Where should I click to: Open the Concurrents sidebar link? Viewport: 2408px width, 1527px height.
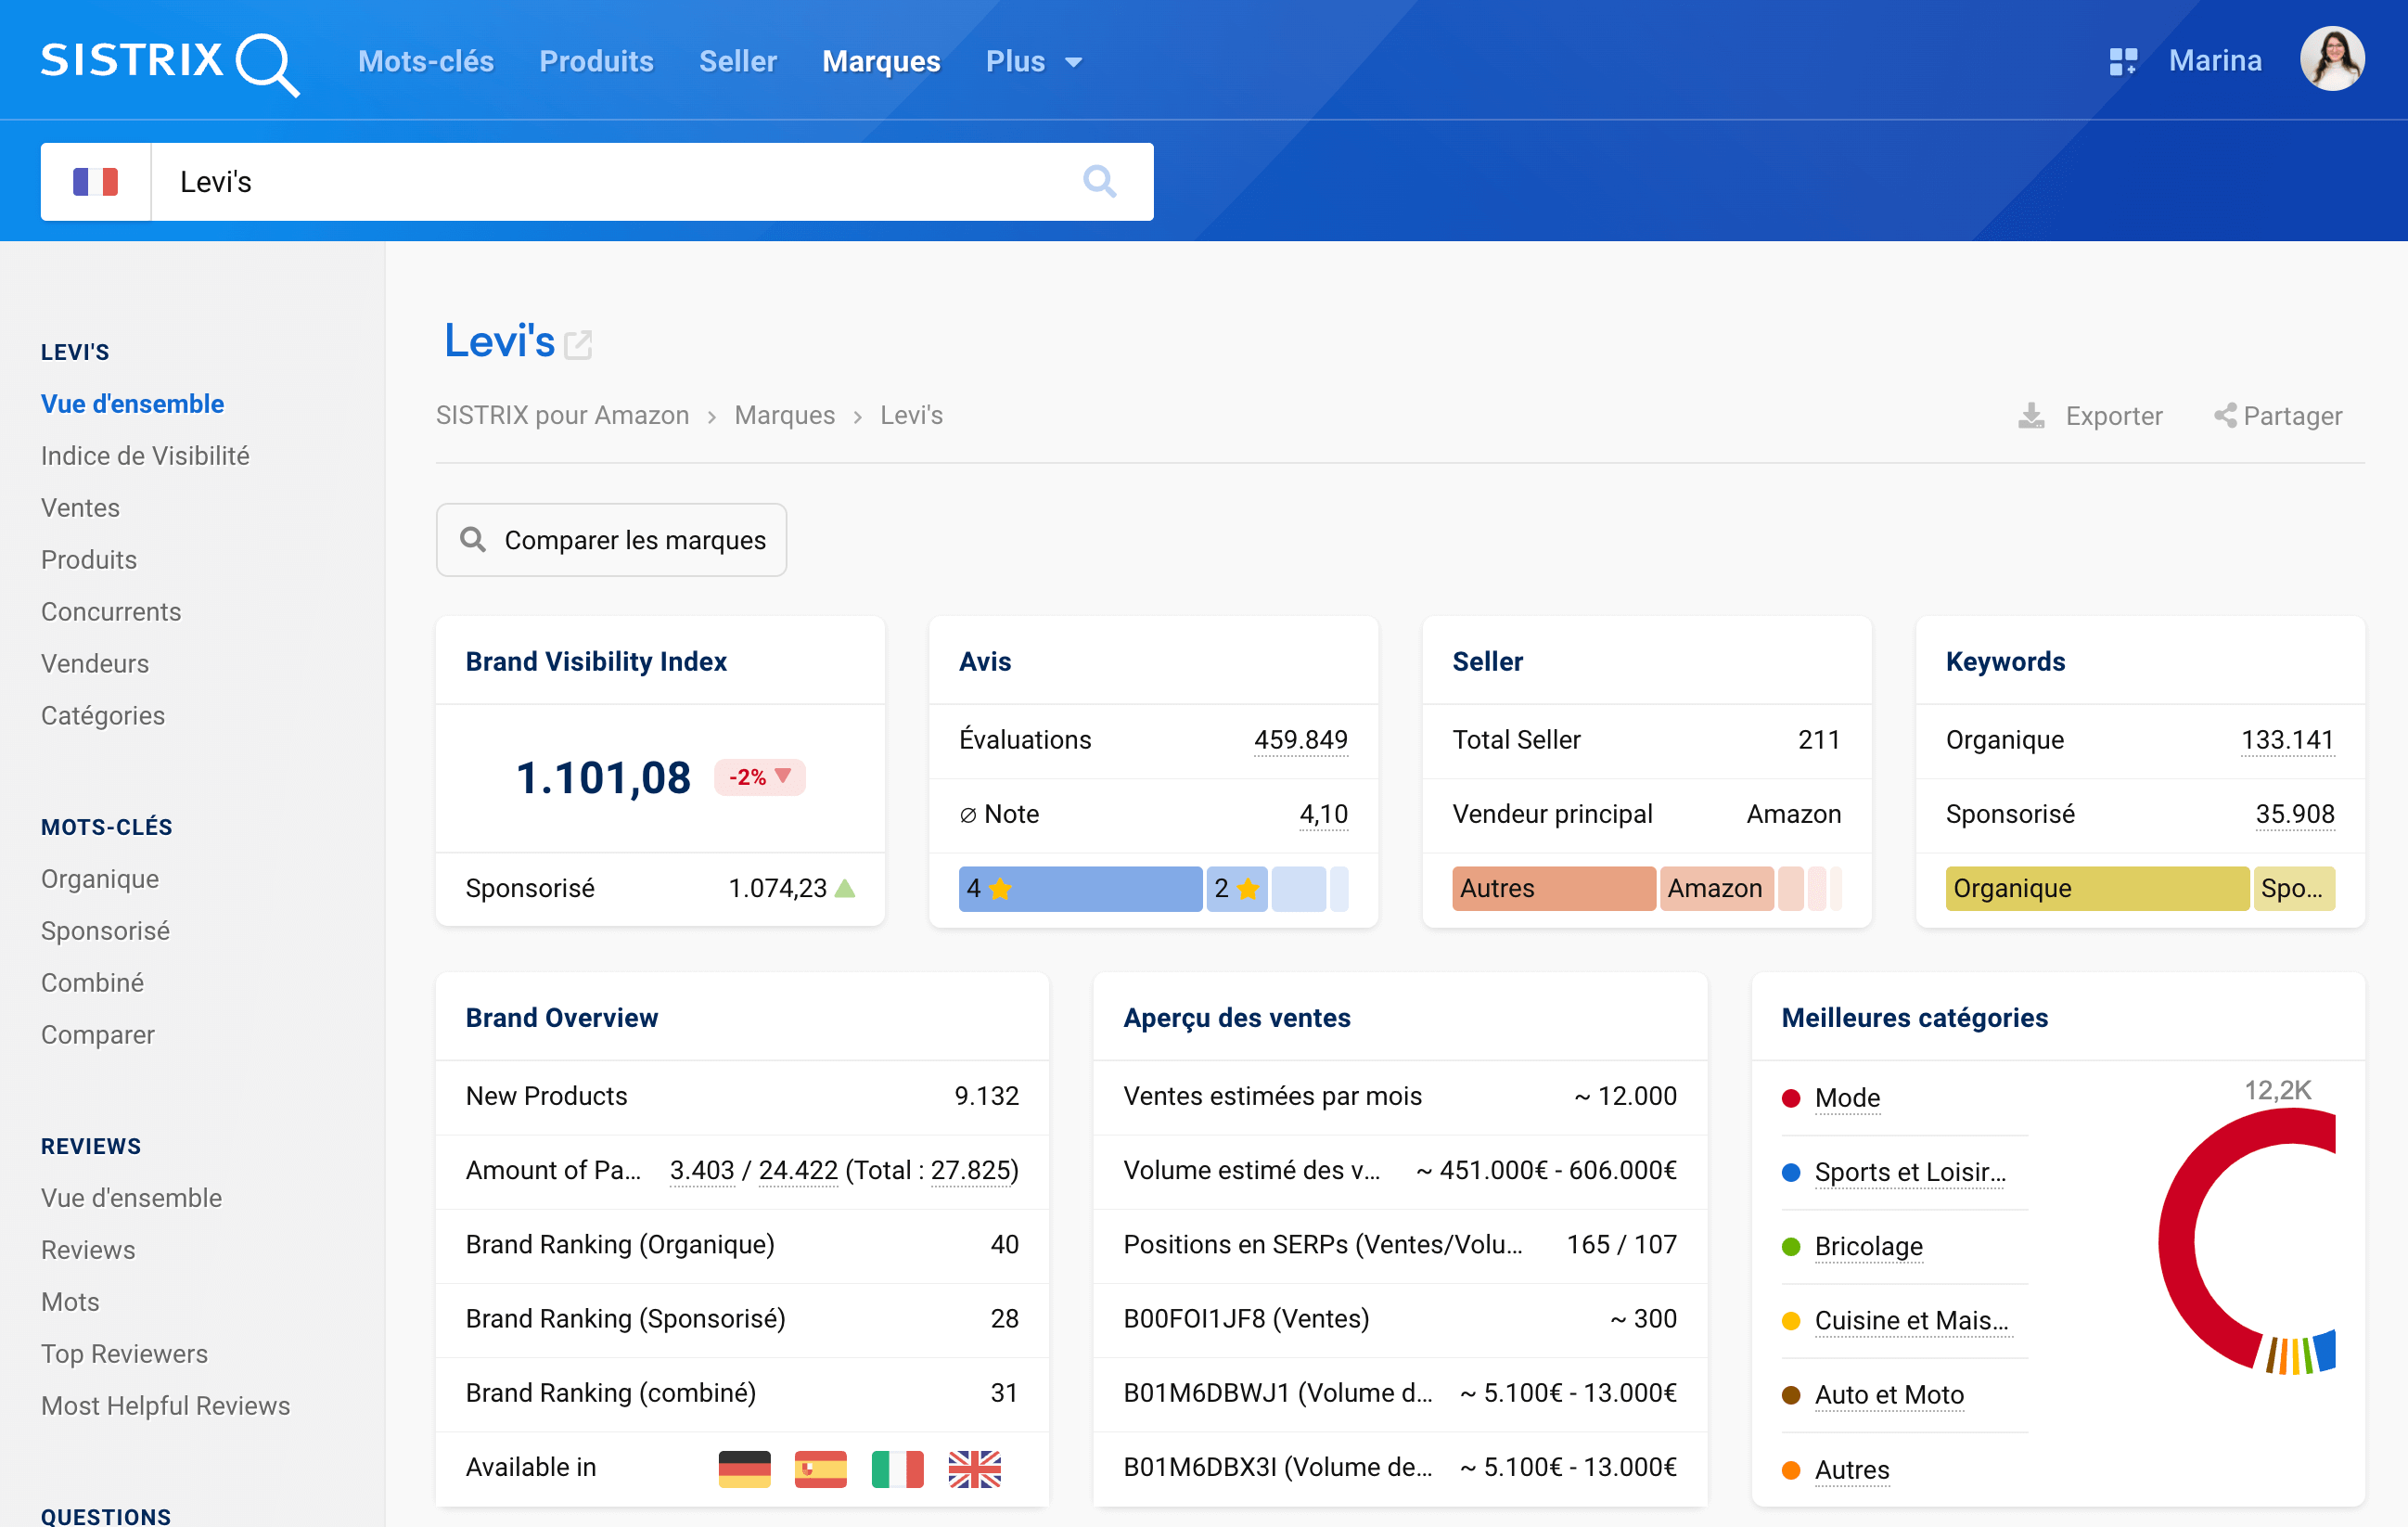click(x=111, y=611)
